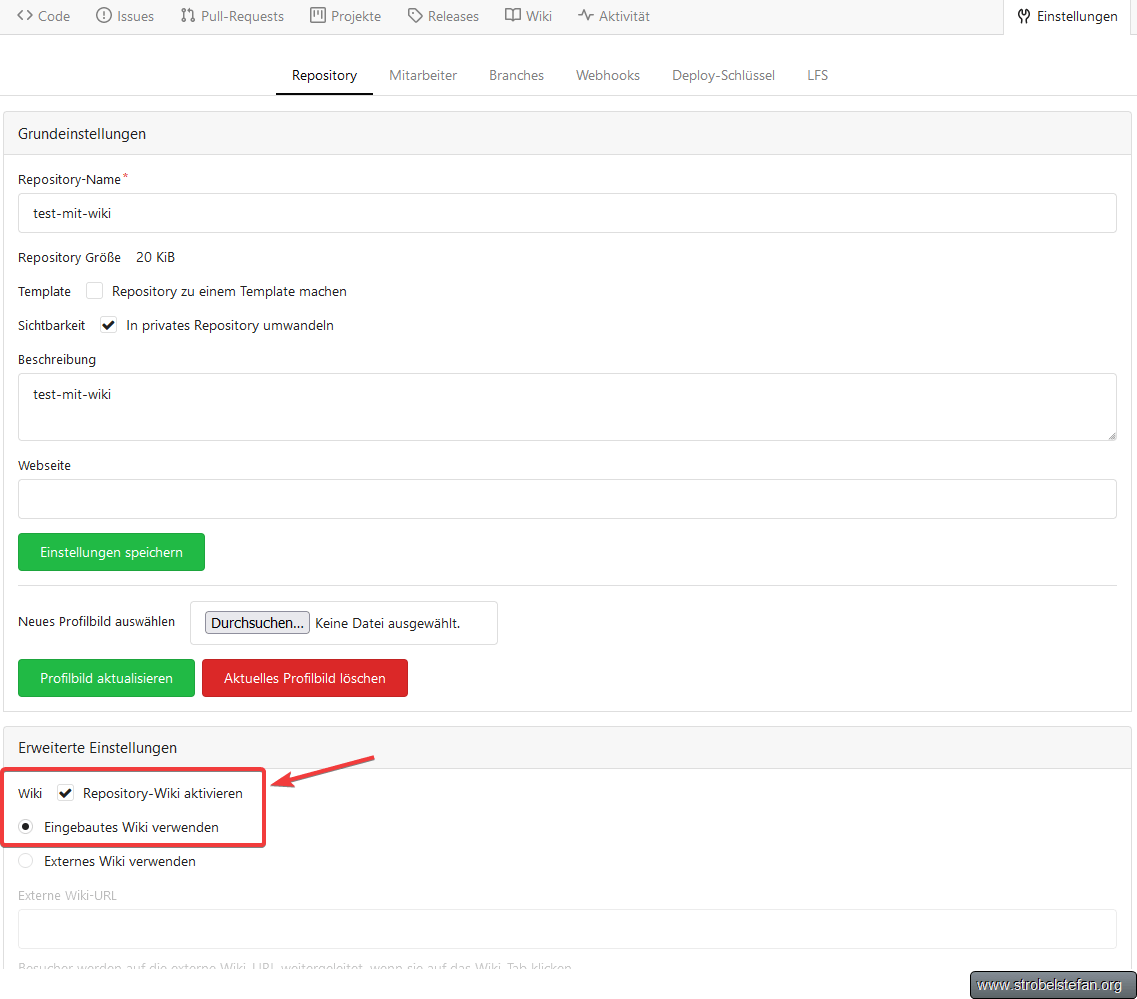Click Durchsuchen to choose a file
1137x999 pixels.
(257, 623)
